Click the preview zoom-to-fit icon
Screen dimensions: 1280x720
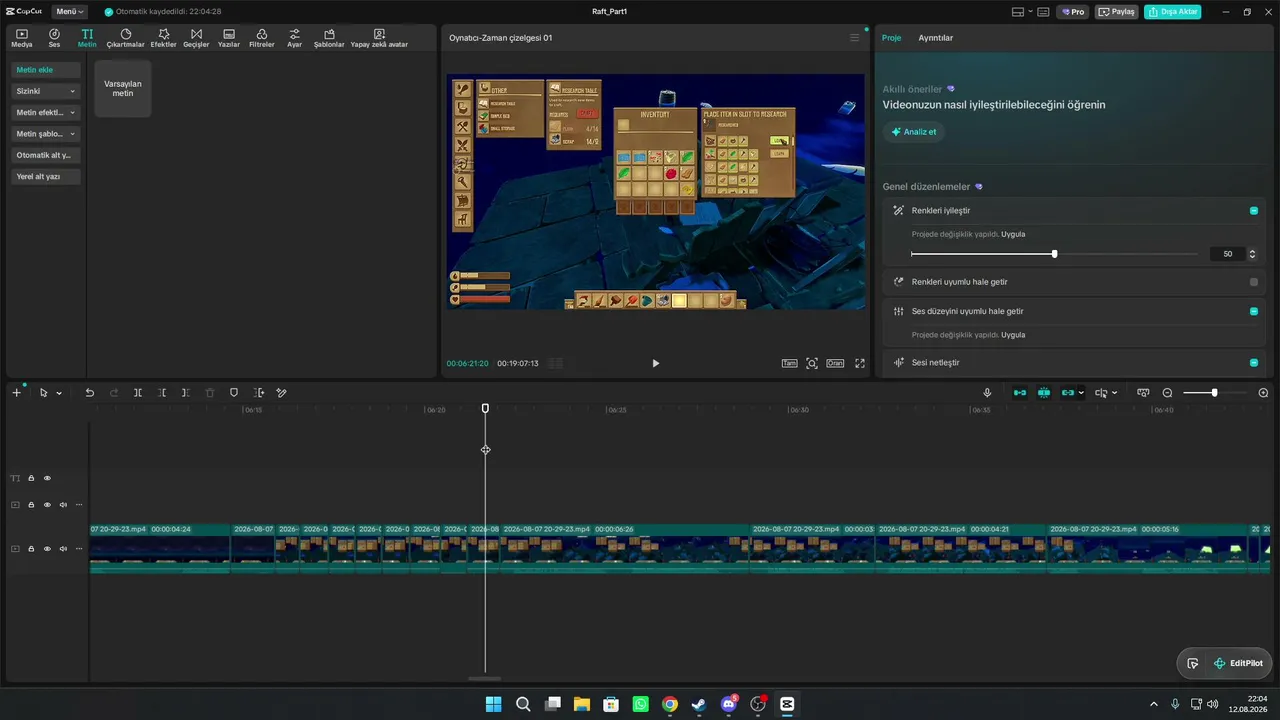[812, 363]
